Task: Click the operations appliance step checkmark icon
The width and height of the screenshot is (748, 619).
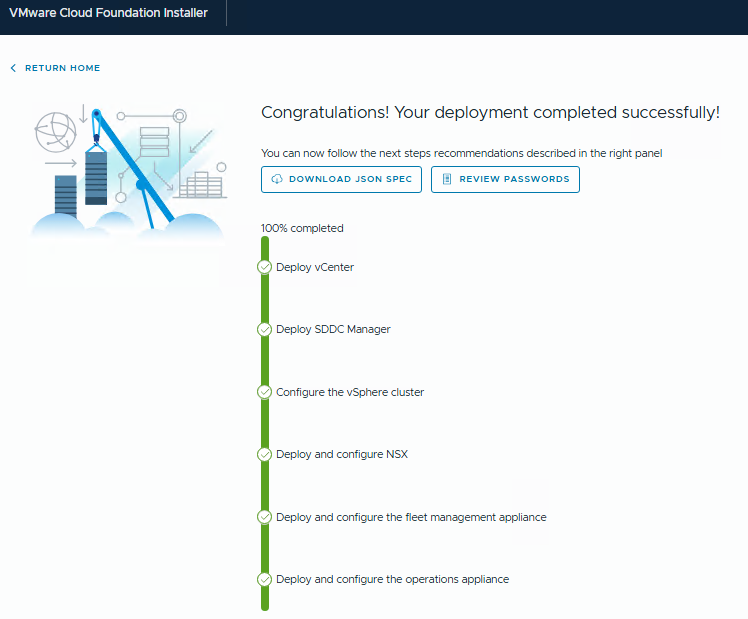Action: tap(265, 579)
